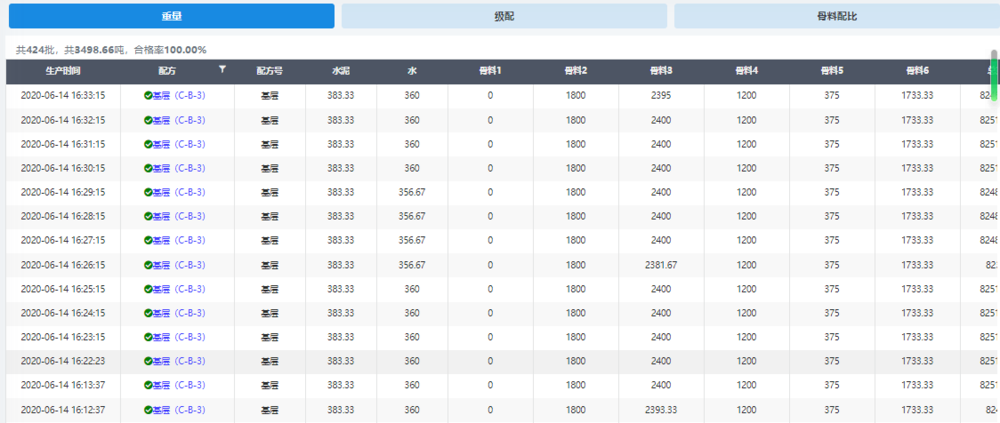Screen dimensions: 1000x423
Task: Select the 骨料配比 tab
Action: 836,16
